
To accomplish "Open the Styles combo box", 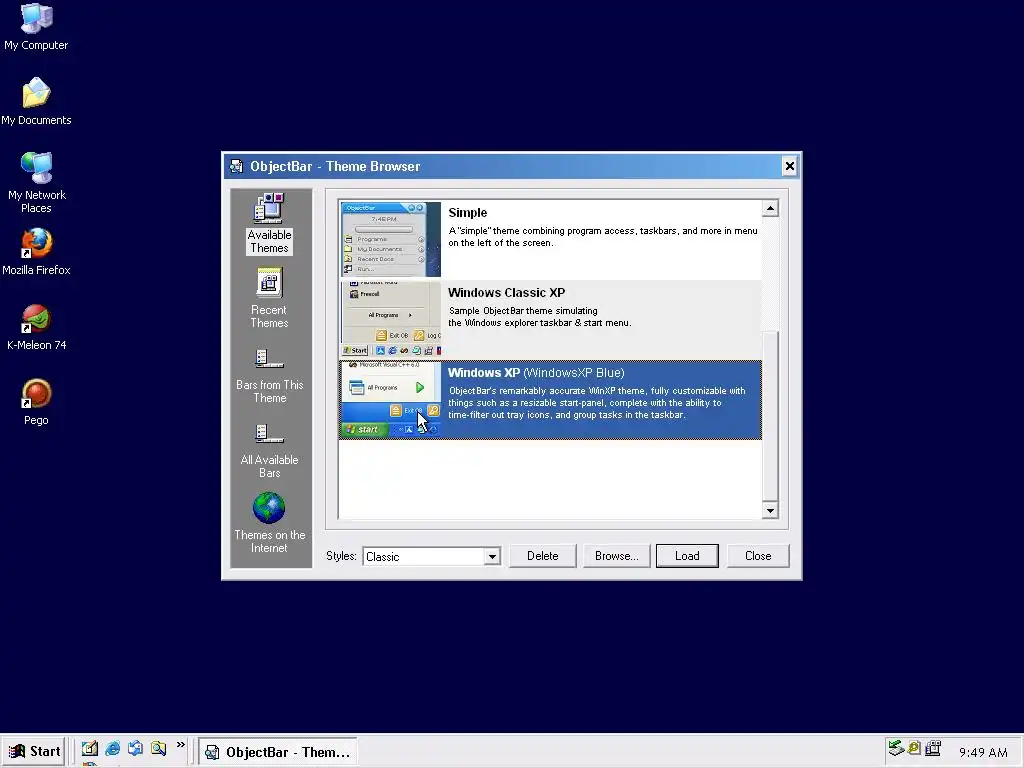I will pos(432,556).
